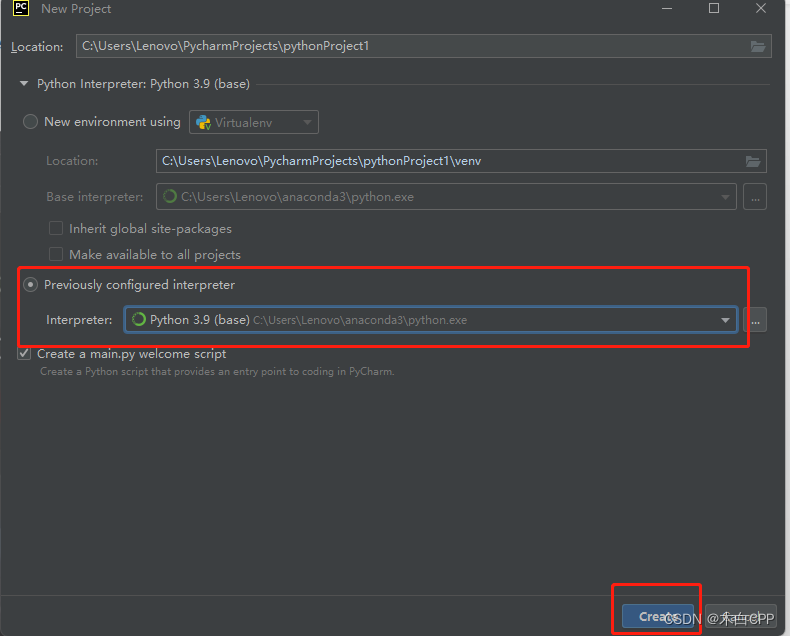
Task: Maximize the New Project window
Action: point(714,9)
